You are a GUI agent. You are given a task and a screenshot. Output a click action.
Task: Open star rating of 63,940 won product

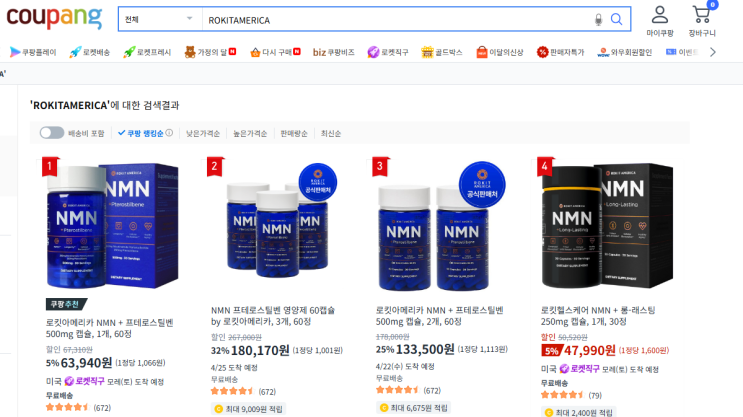coord(67,408)
